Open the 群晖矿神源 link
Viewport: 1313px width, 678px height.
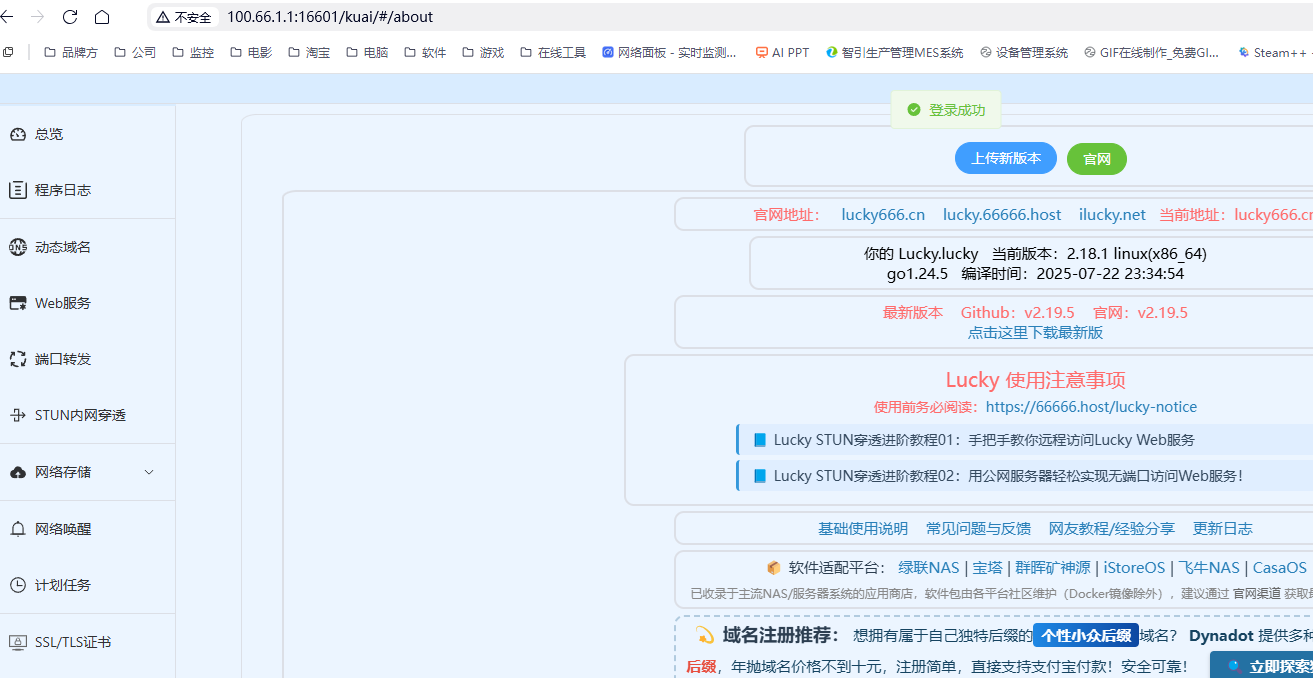pyautogui.click(x=1053, y=568)
